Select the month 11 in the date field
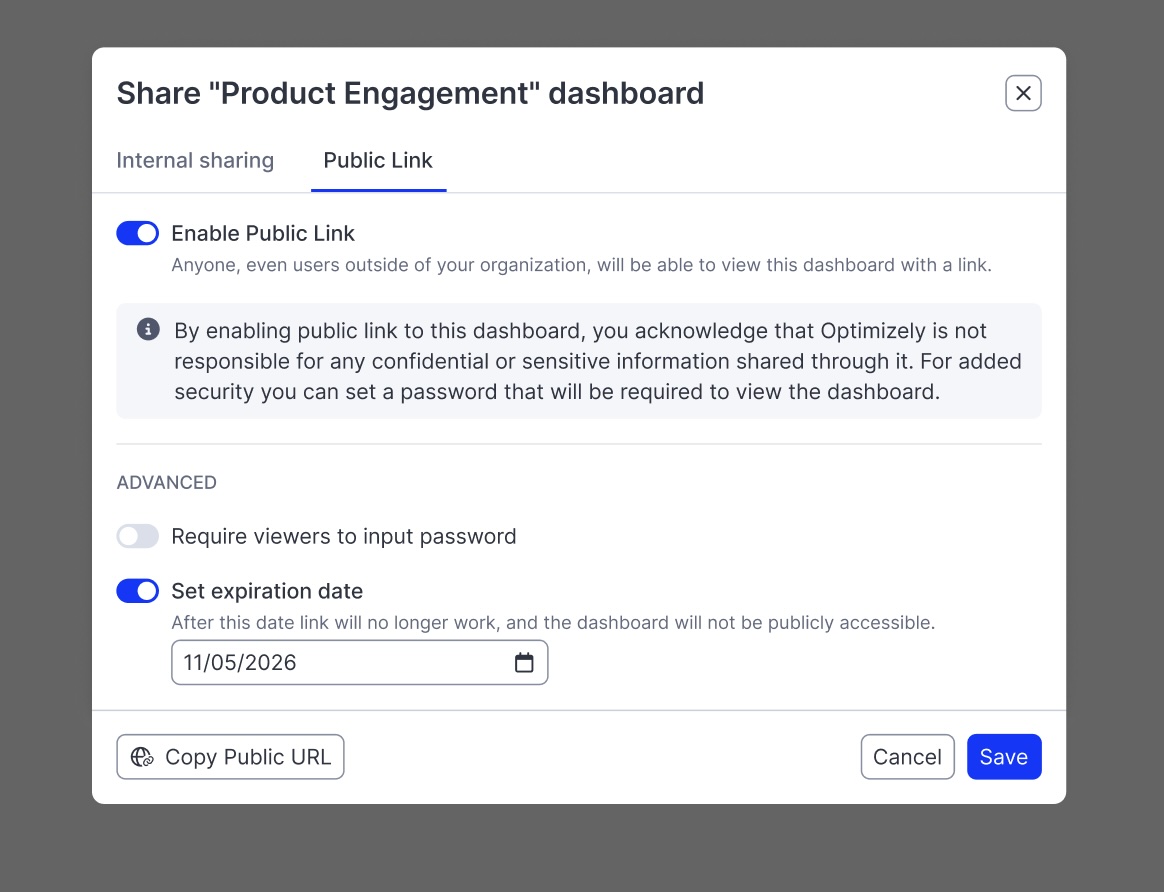Screen dimensions: 1164x892 pyautogui.click(x=194, y=663)
